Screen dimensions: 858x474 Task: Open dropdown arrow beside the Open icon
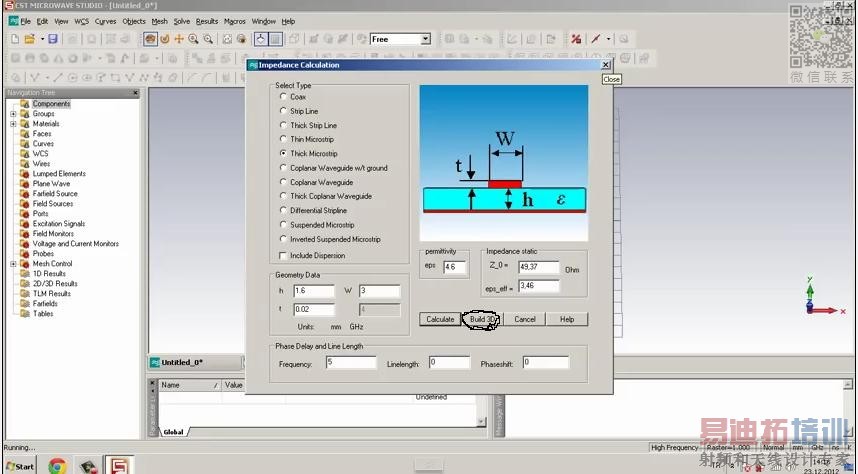(42, 39)
